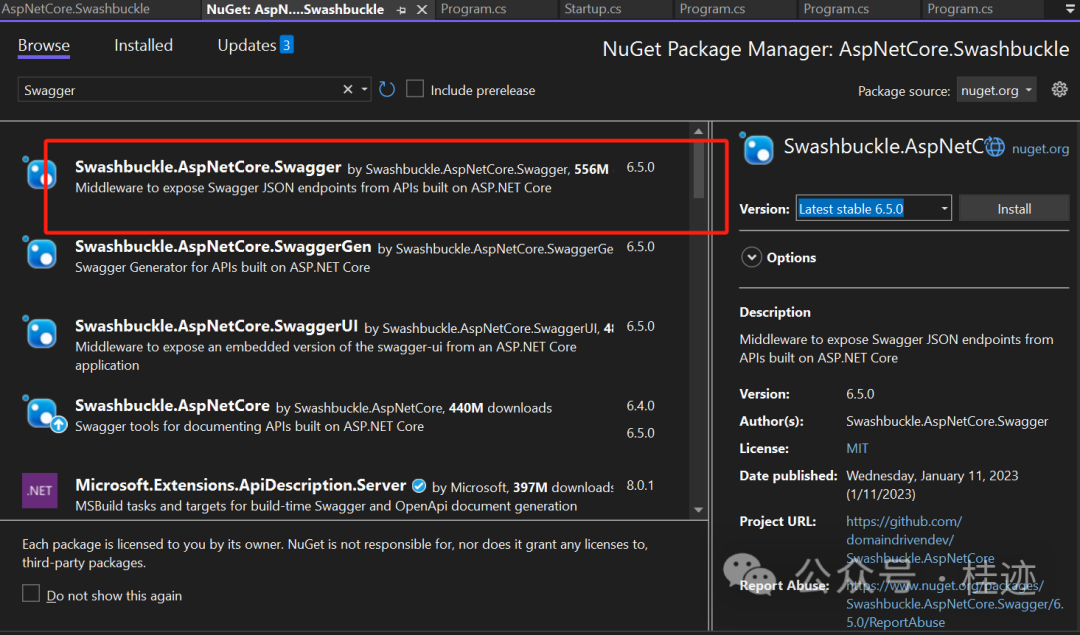Close the NuGet AspNetCore.Swashbuckle tab
The height and width of the screenshot is (635, 1080).
tap(422, 10)
